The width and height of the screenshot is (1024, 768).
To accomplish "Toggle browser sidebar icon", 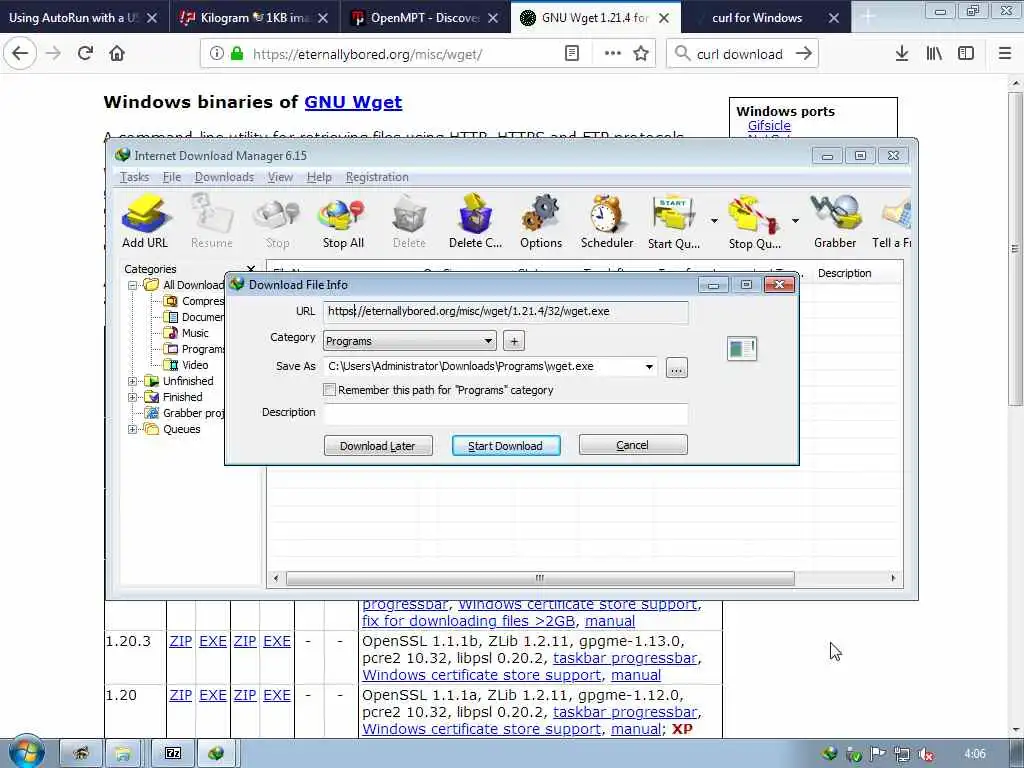I will pos(966,54).
